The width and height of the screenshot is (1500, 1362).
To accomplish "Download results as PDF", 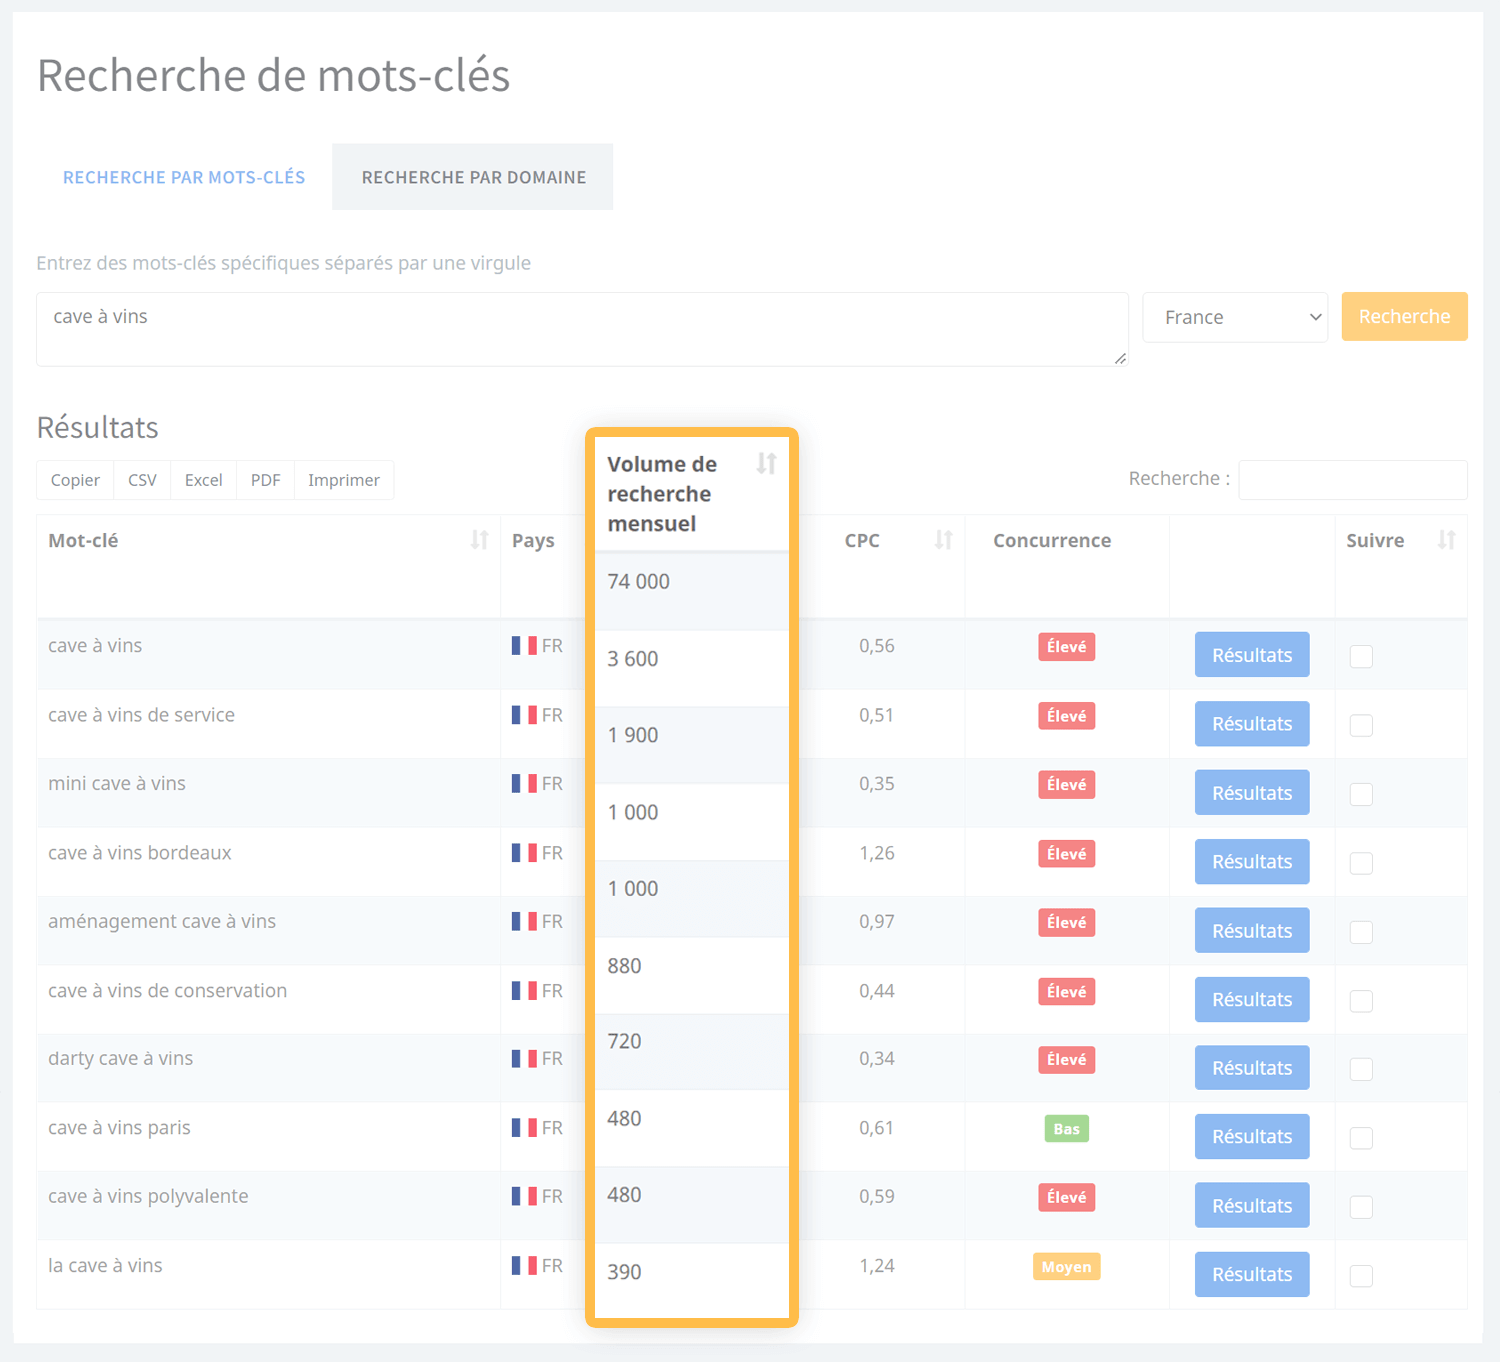I will coord(265,480).
